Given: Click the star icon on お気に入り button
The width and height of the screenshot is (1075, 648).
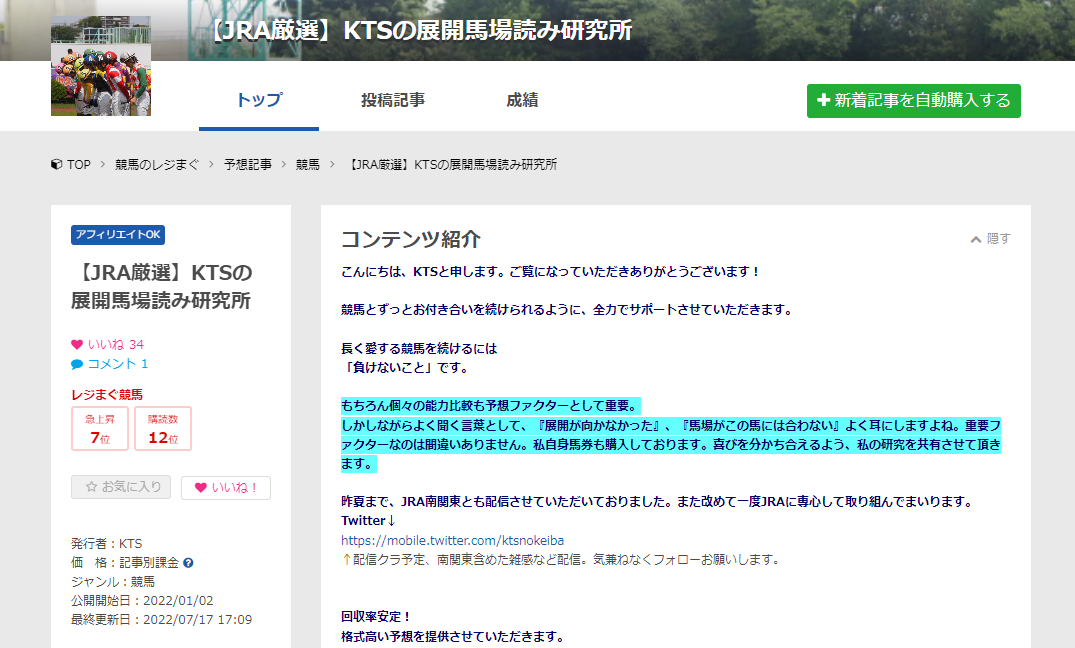Looking at the screenshot, I should [91, 487].
